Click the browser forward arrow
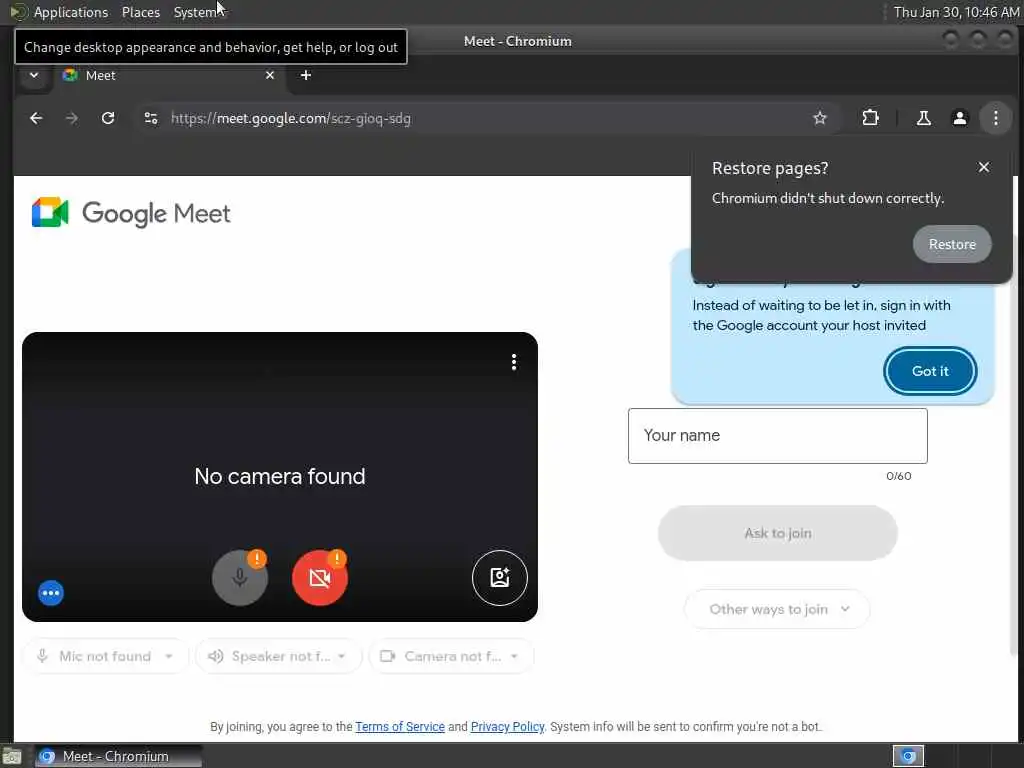Viewport: 1024px width, 768px height. 72,118
